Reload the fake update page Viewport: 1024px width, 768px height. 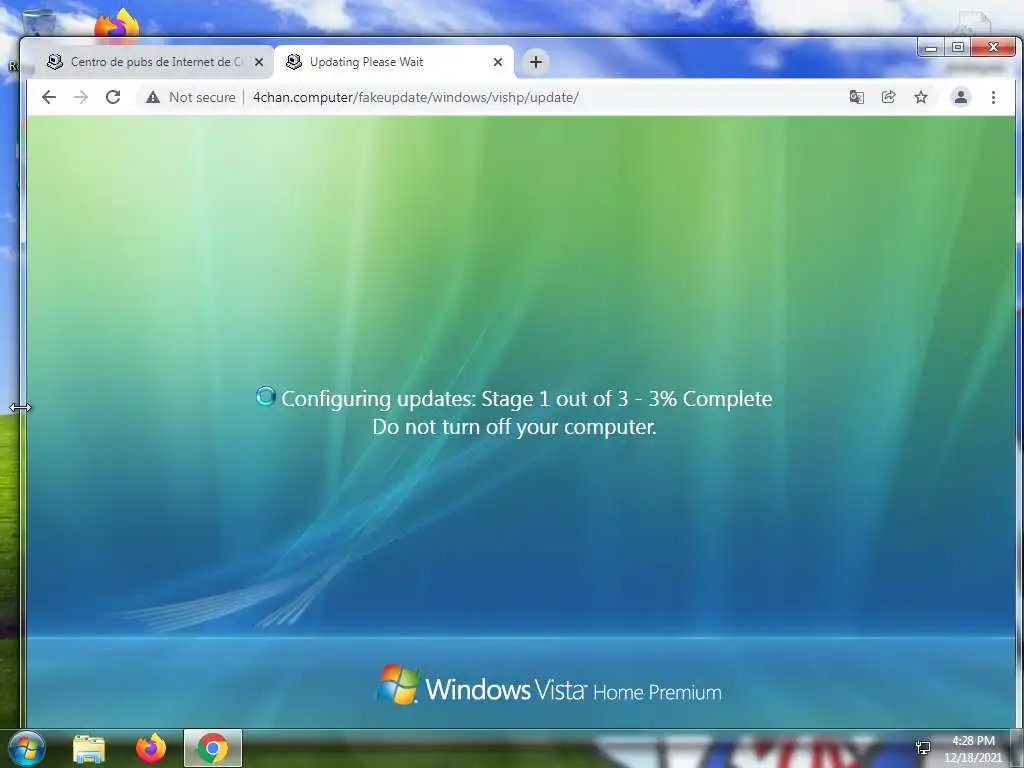(113, 97)
